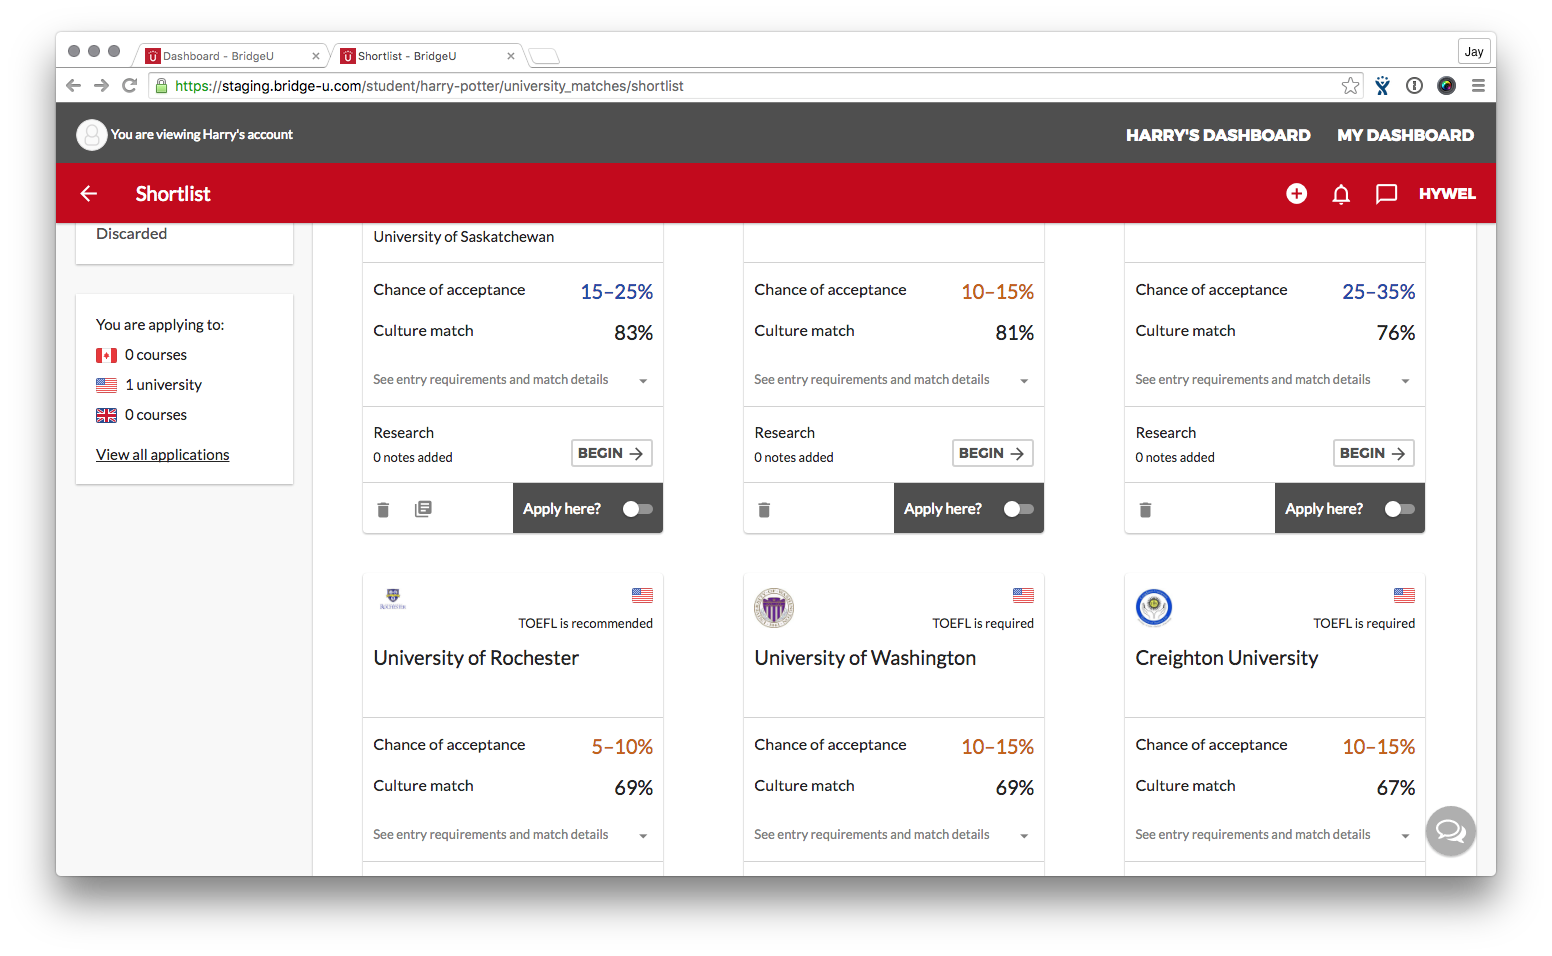The image size is (1552, 956).
Task: Click the Jay profile button in Chrome
Action: point(1474,52)
